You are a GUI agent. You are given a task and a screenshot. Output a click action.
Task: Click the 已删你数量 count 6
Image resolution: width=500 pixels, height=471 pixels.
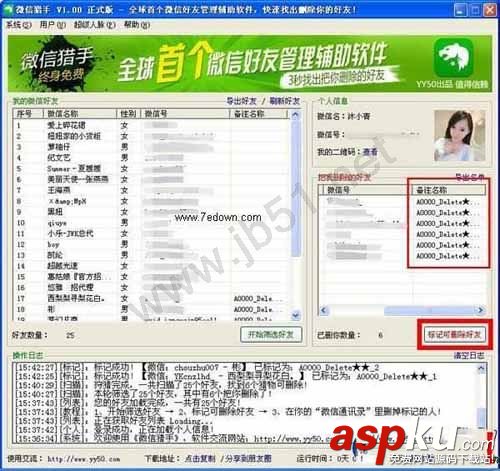(x=380, y=335)
